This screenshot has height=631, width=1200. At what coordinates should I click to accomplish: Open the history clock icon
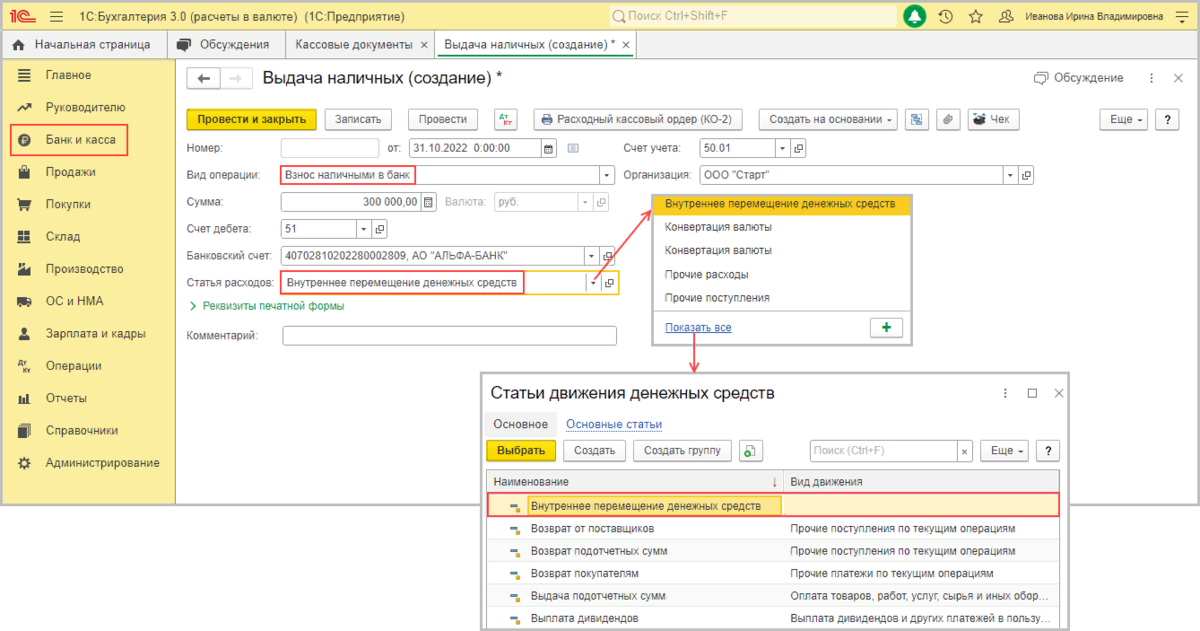[x=946, y=17]
